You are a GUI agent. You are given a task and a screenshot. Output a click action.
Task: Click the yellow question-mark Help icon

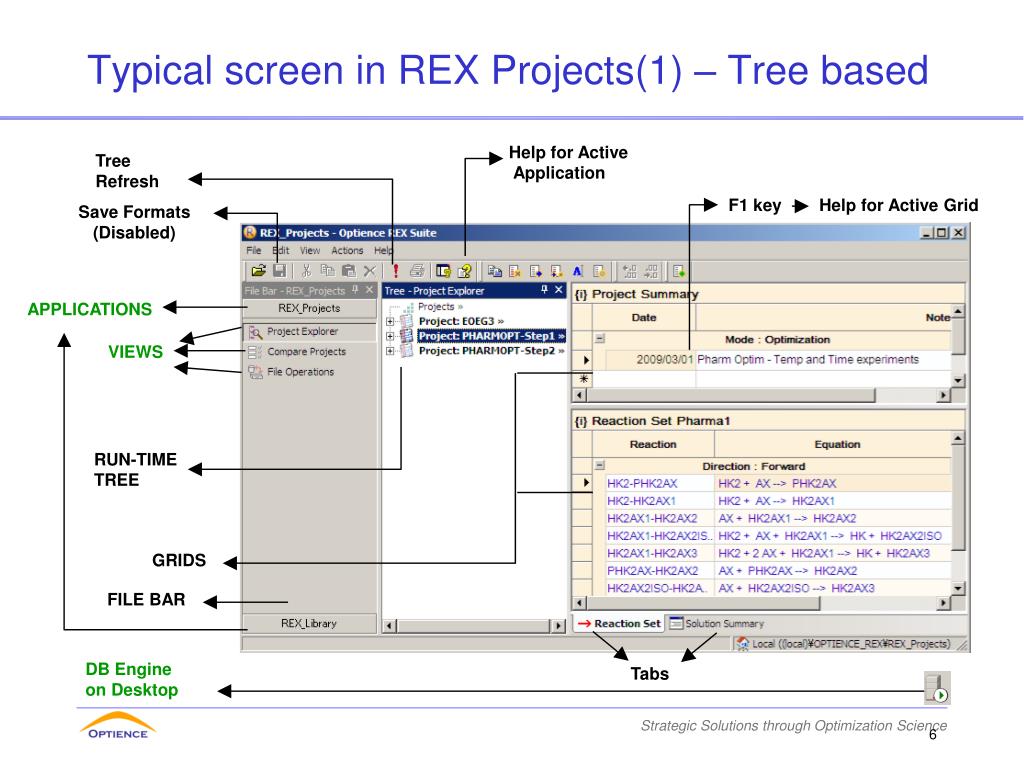(x=464, y=270)
